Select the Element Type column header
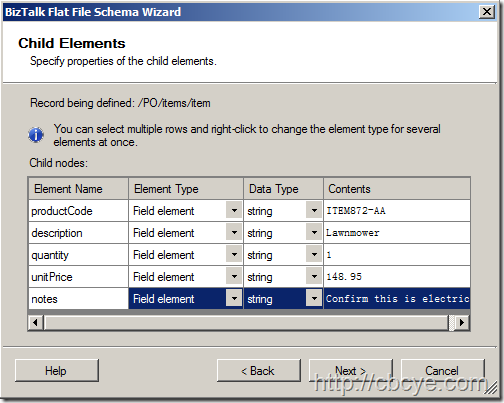 (x=186, y=189)
